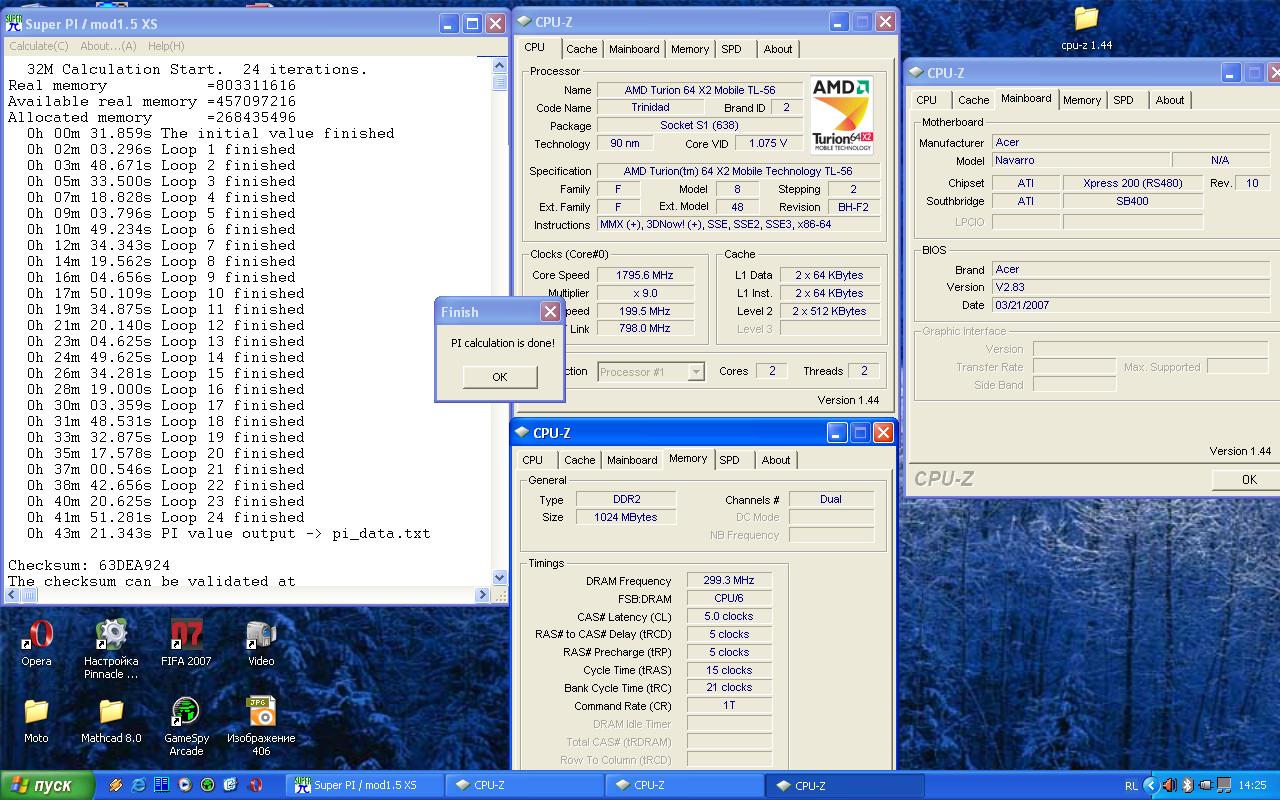Switch to Memory tab in top CPU-Z

690,49
